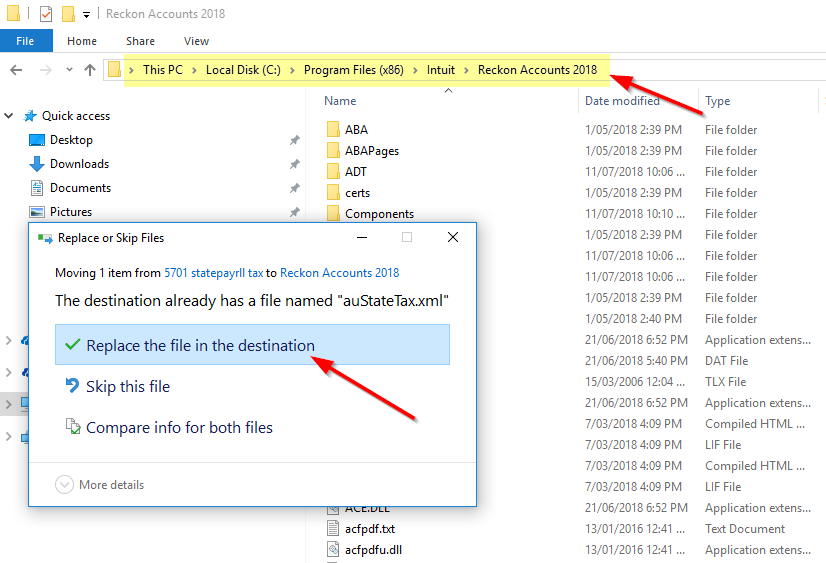
Task: Switch to the View ribbon tab
Action: [x=196, y=41]
